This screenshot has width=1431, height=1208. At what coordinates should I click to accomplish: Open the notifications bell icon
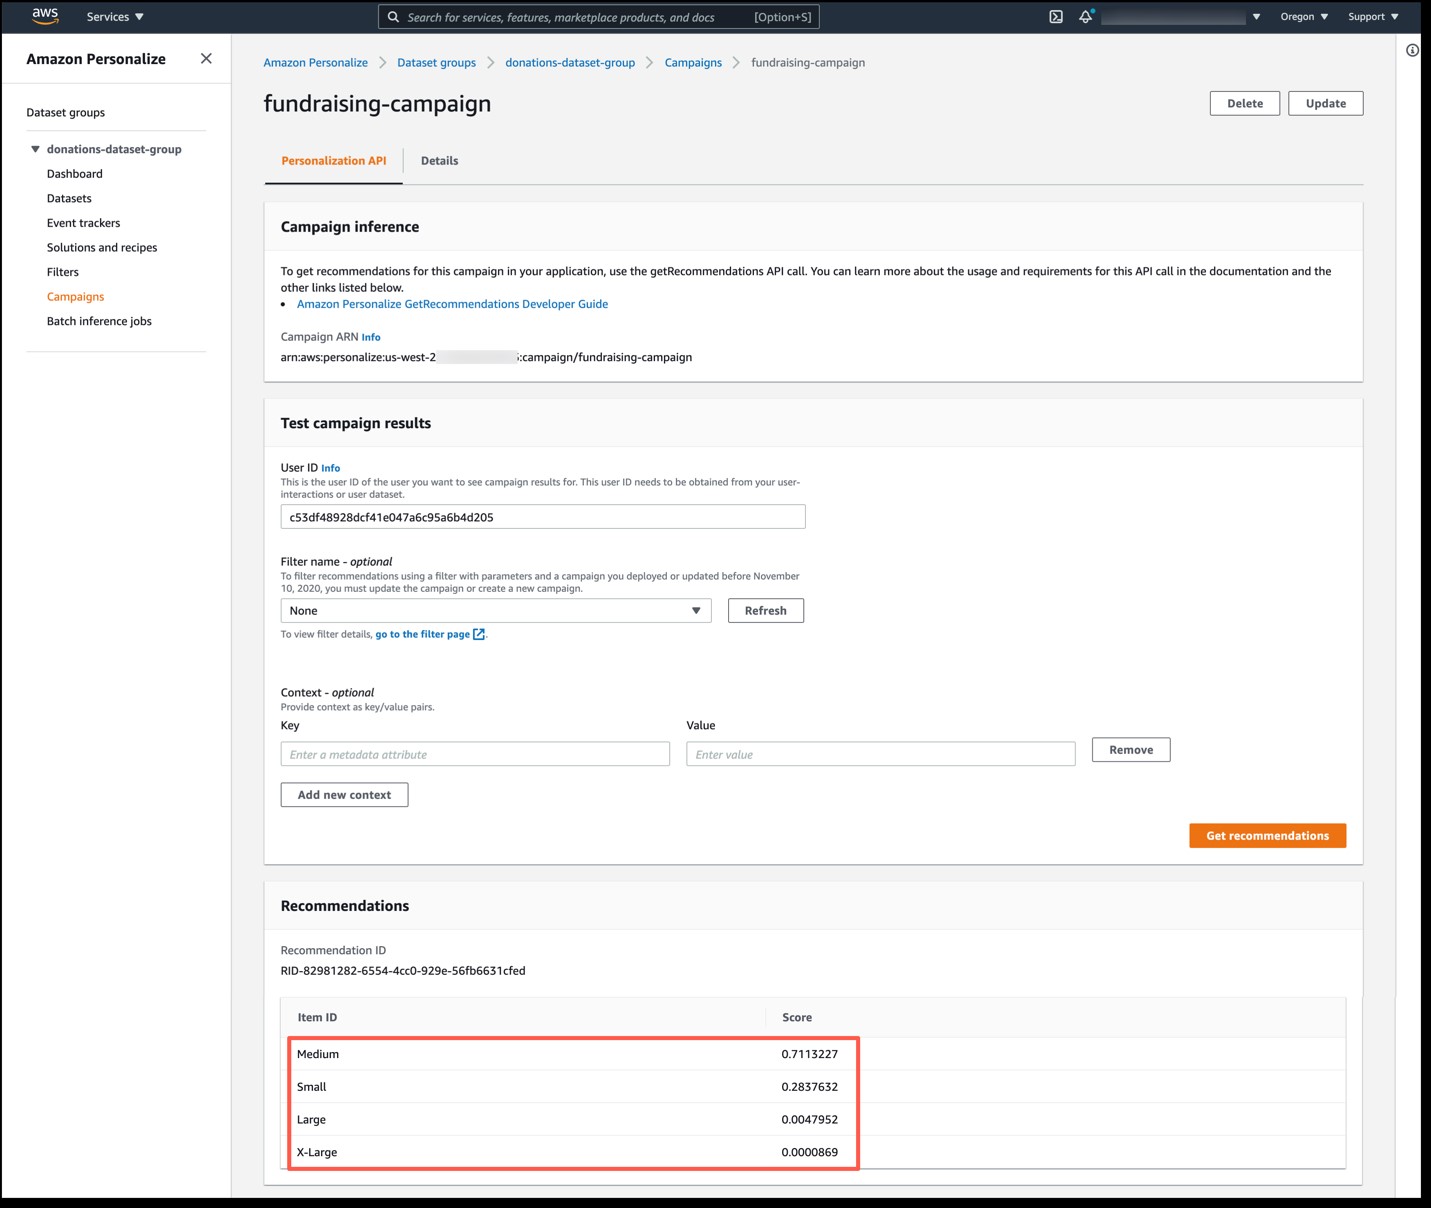[x=1085, y=17]
